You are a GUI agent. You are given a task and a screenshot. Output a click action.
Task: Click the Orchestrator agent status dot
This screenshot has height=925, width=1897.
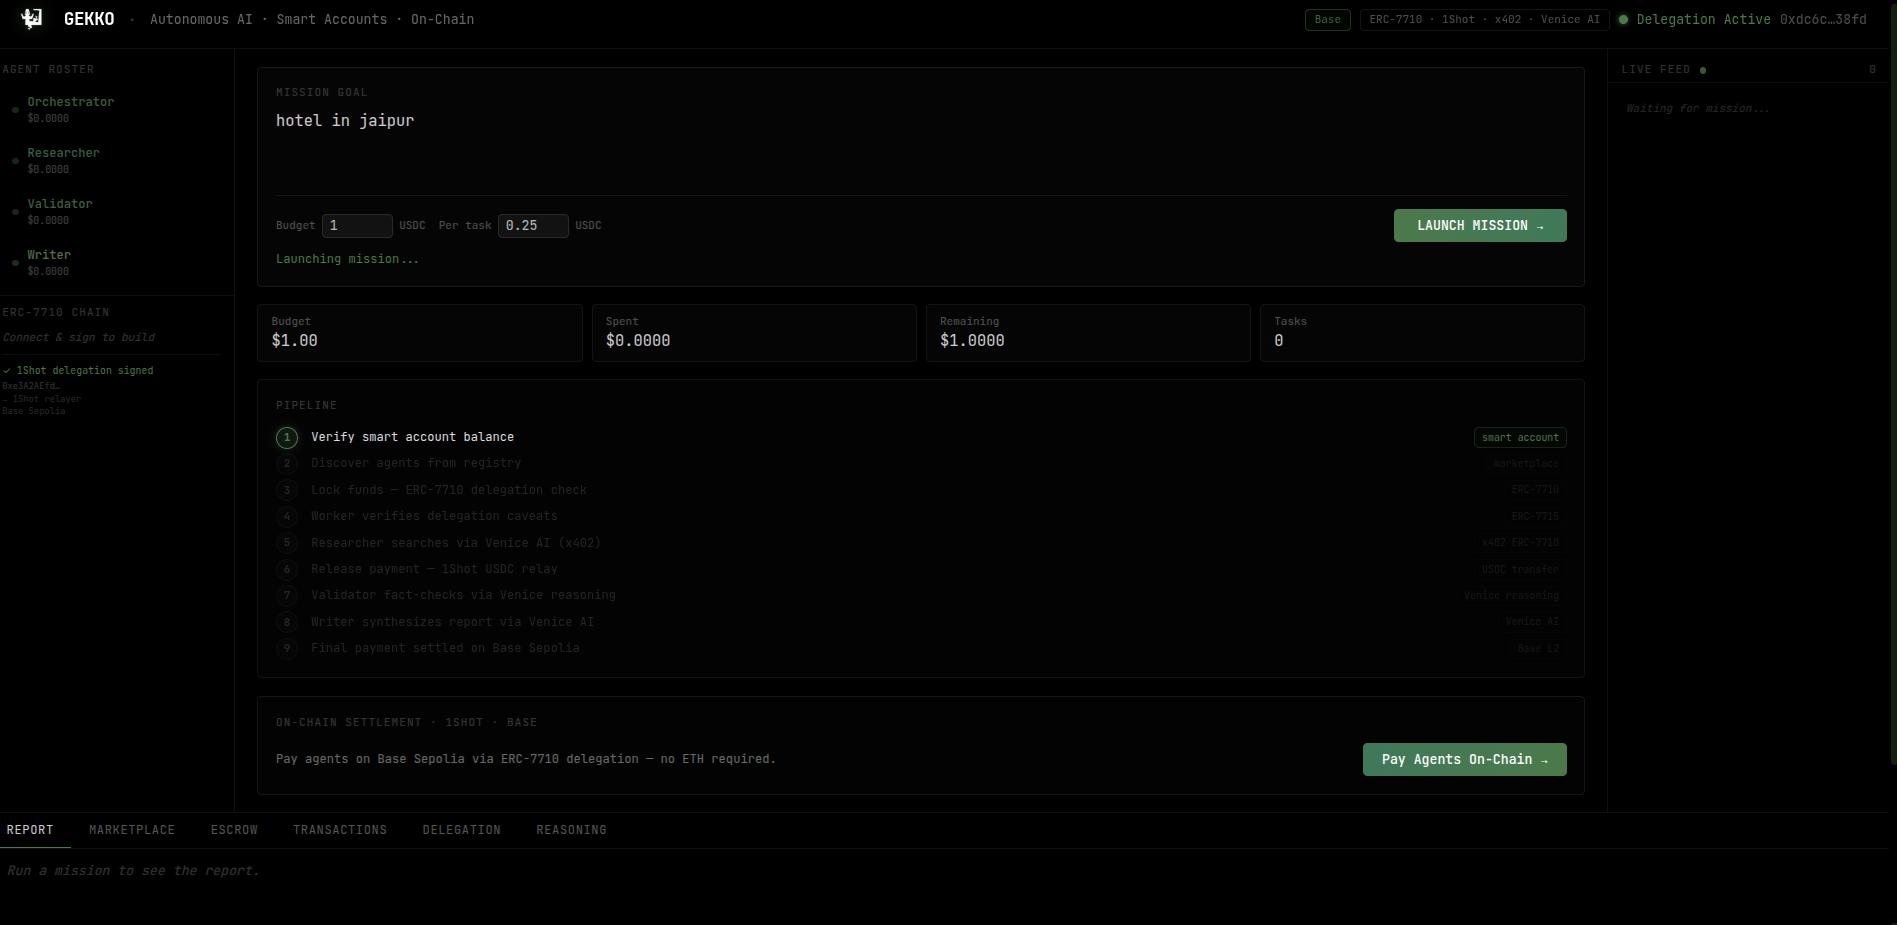[x=15, y=110]
